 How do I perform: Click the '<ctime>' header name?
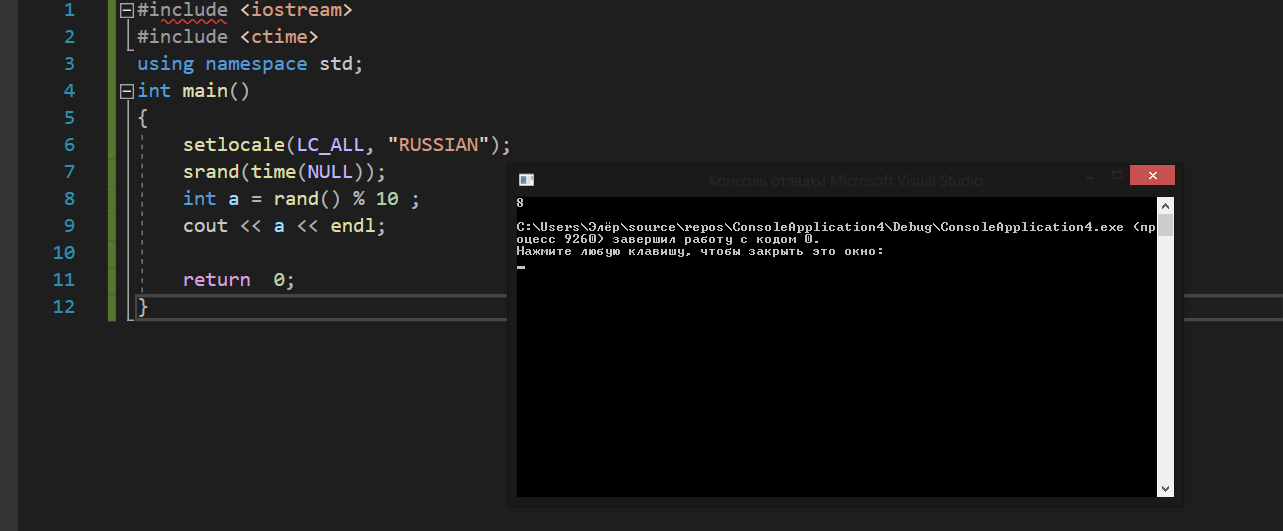[279, 37]
